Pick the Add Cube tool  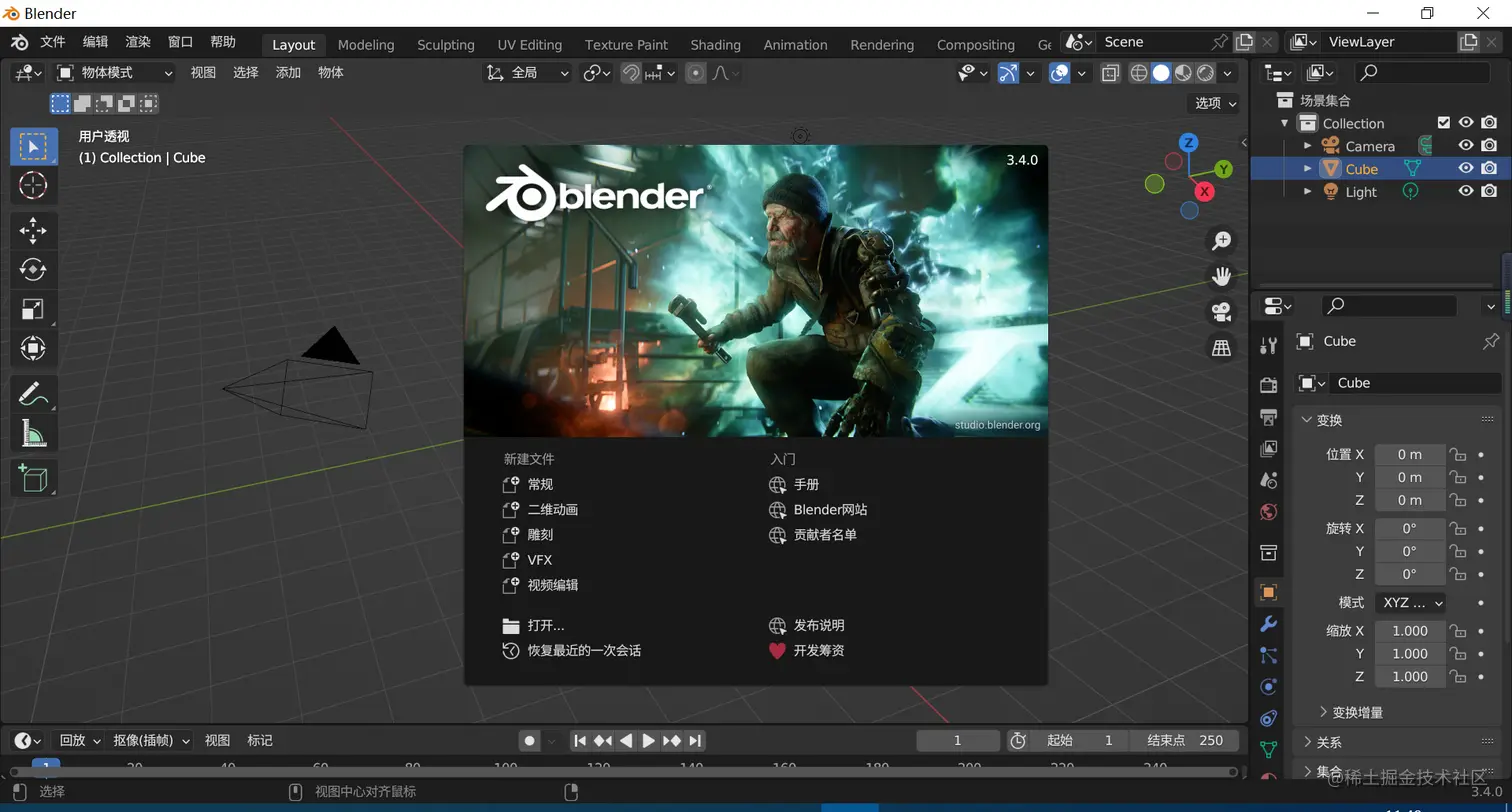33,478
